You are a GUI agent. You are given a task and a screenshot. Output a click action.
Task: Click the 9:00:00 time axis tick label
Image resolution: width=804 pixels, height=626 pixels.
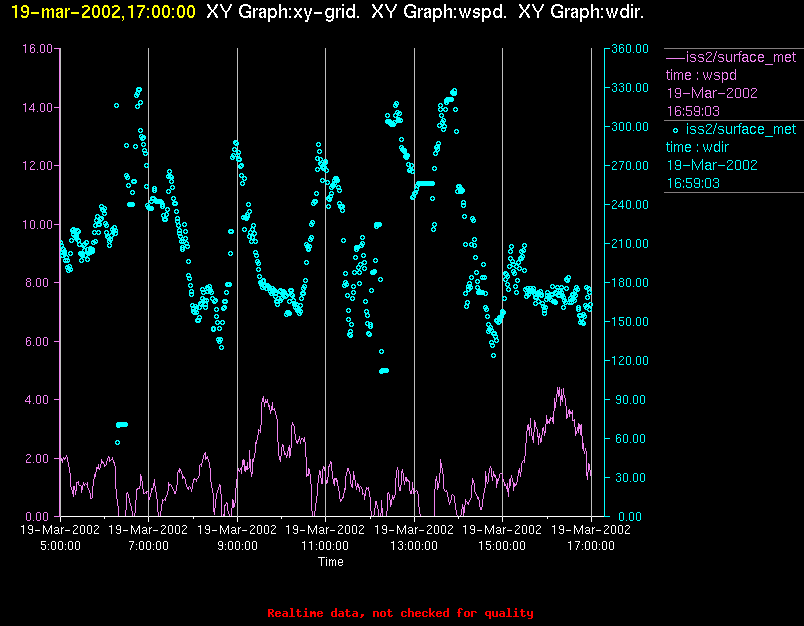237,546
